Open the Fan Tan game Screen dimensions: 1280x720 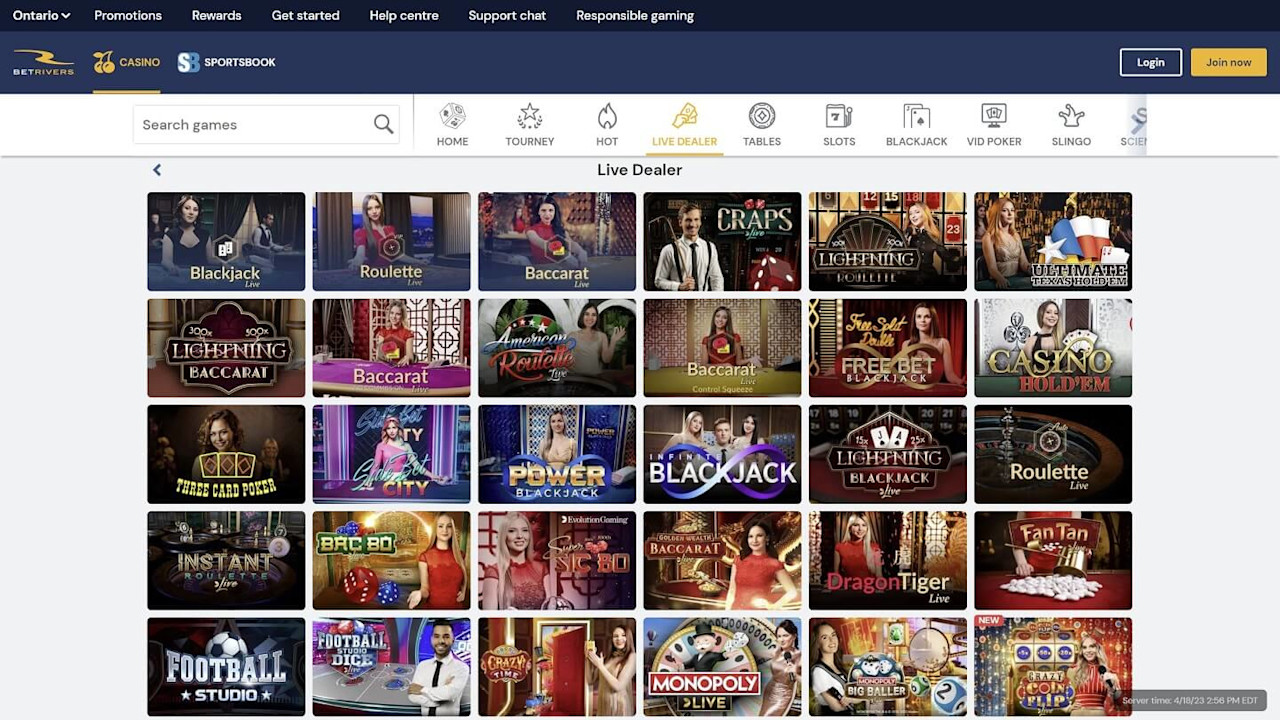click(x=1053, y=560)
